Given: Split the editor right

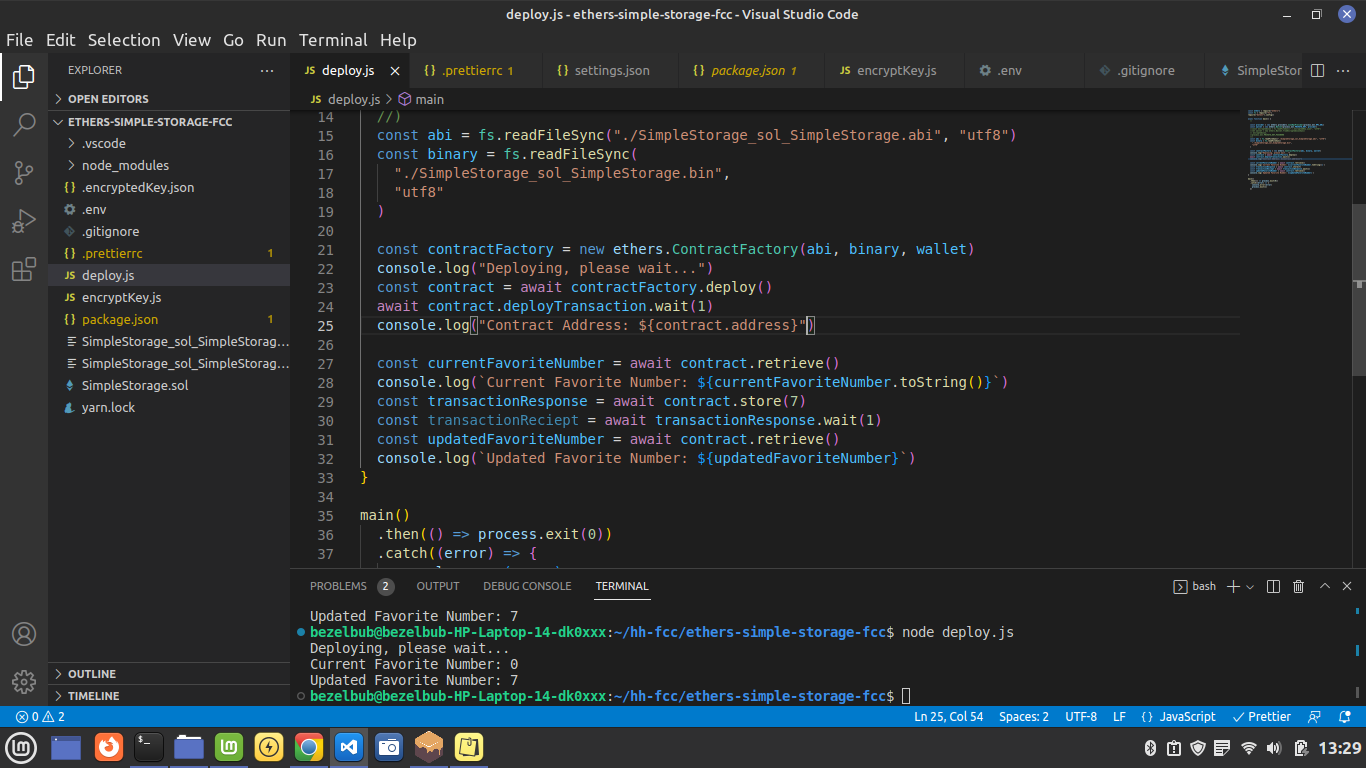Looking at the screenshot, I should point(1317,71).
